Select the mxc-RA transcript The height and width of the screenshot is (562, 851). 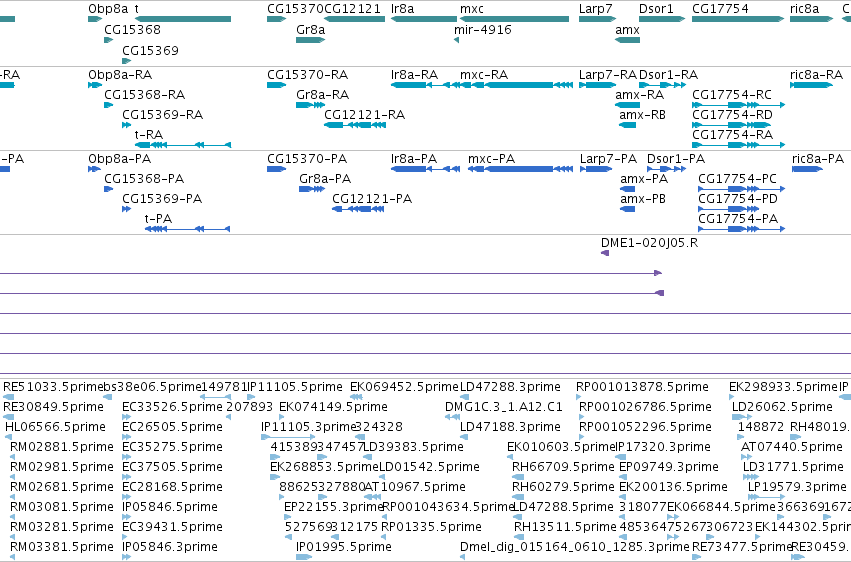[516, 85]
